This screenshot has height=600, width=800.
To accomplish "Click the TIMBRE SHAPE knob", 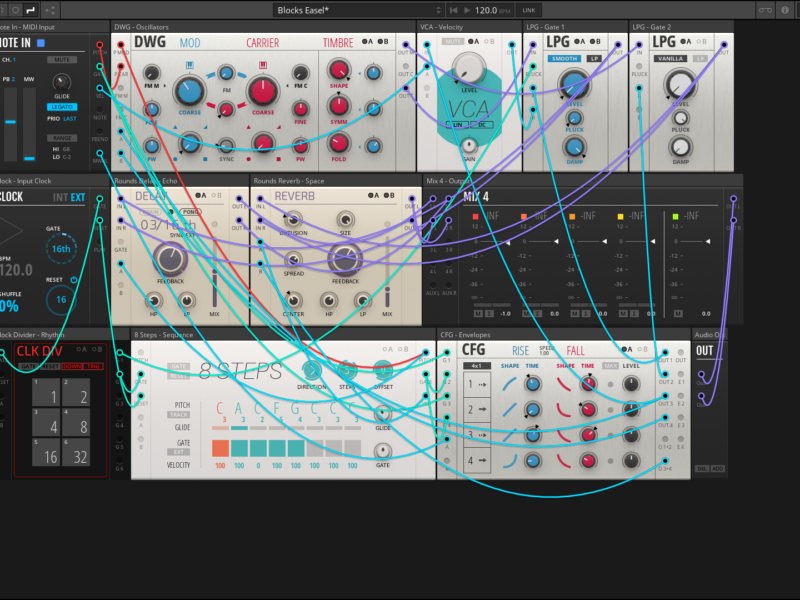I will pos(339,70).
